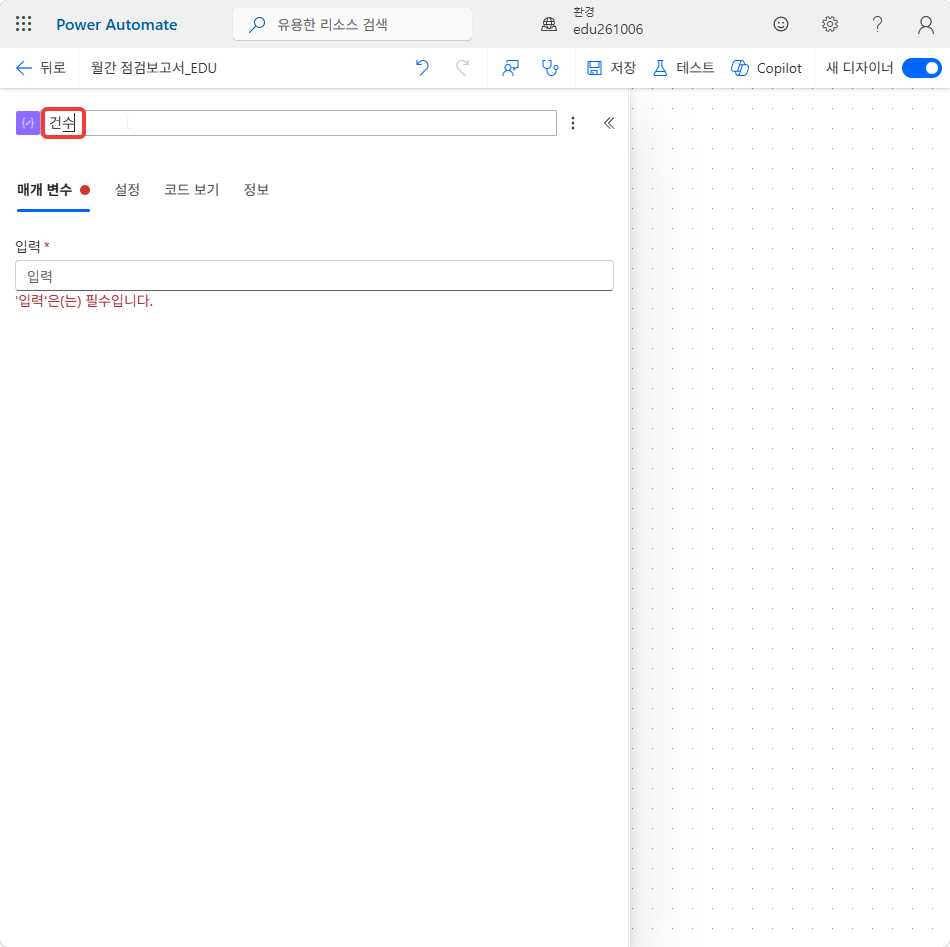This screenshot has width=950, height=947.
Task: Click the flow name 월간 점검보고서_EDU
Action: [x=154, y=68]
